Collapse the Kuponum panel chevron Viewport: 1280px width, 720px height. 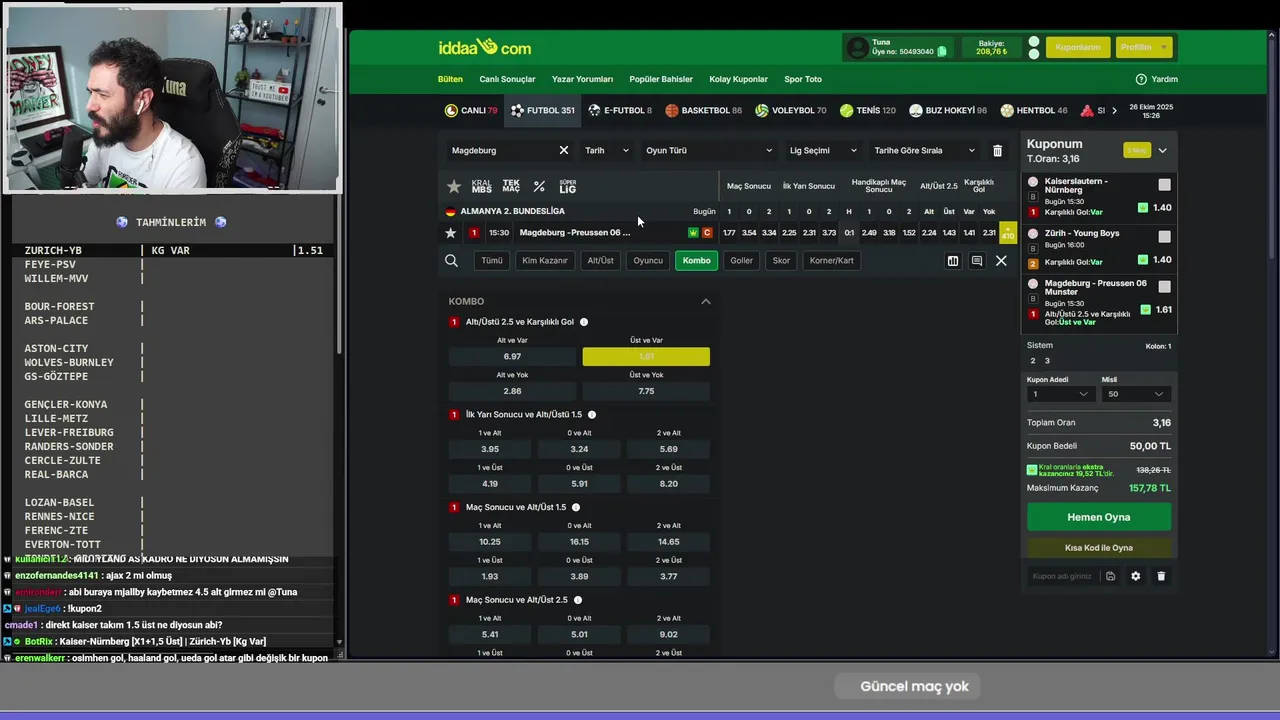1162,150
